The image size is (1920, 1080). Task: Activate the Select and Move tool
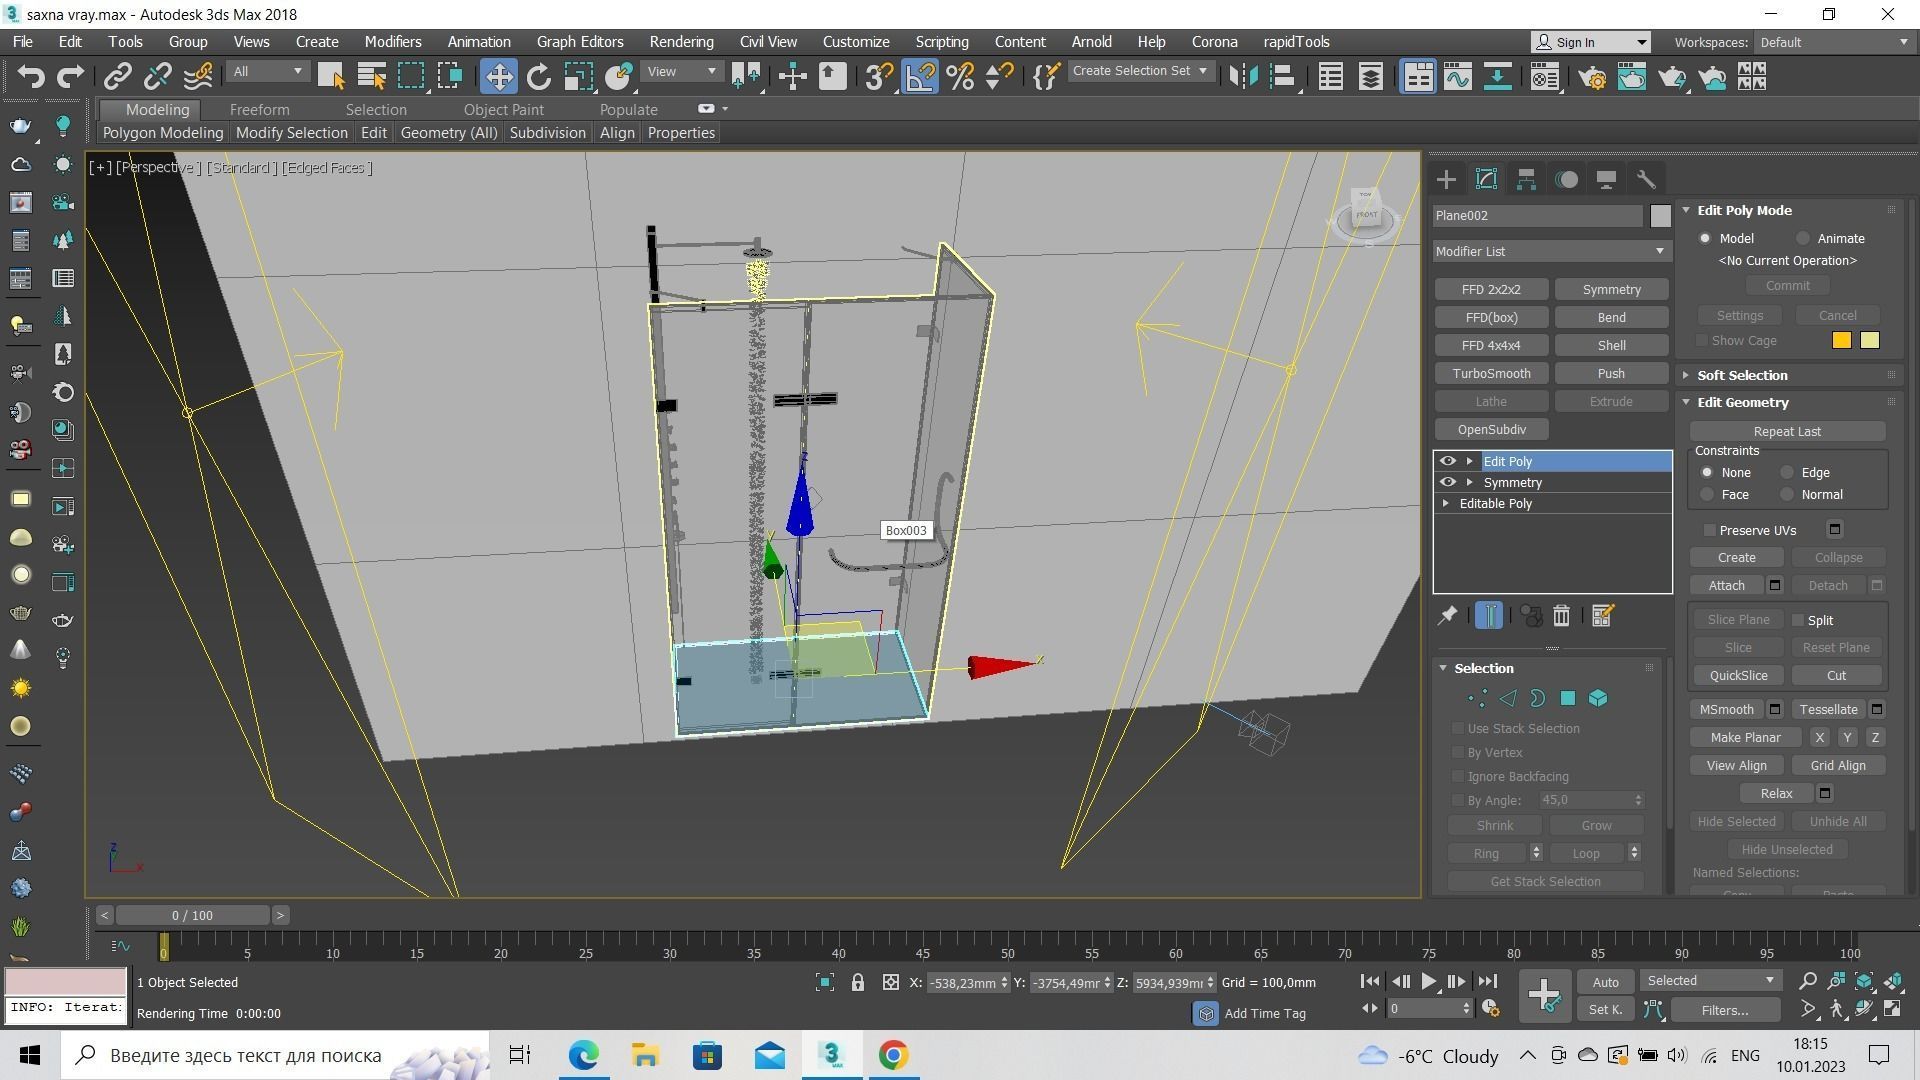[498, 76]
